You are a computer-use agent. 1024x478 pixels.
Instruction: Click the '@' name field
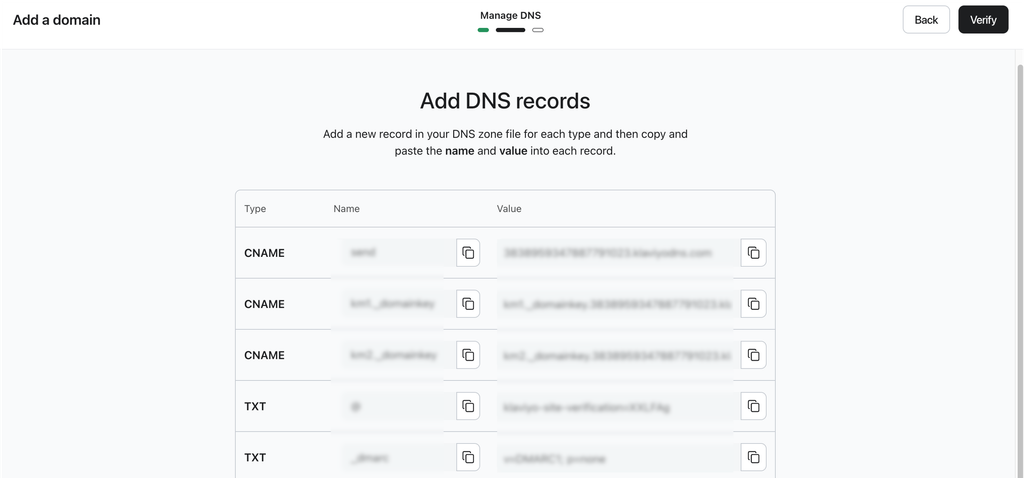(398, 406)
